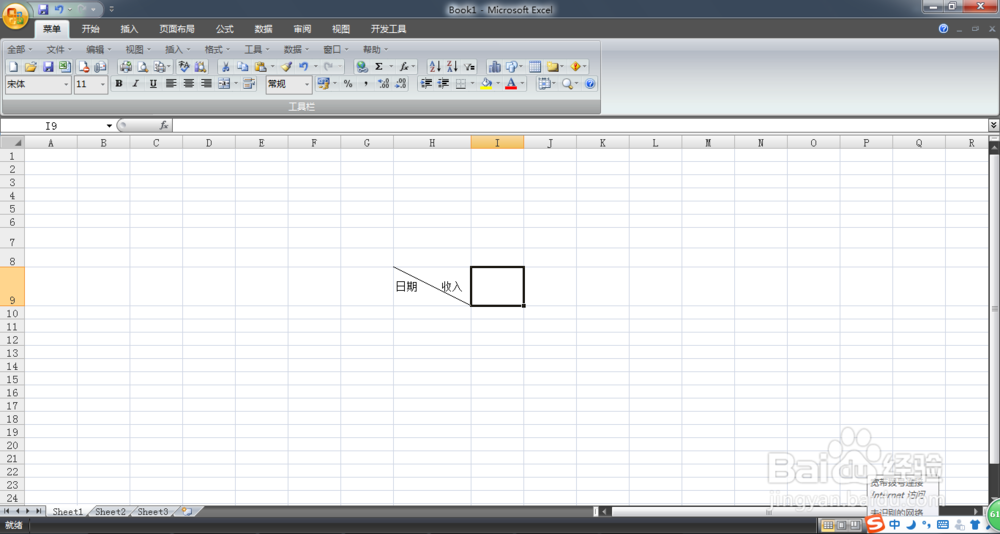Switch to the Sheet2 tab
The height and width of the screenshot is (534, 1000).
110,512
